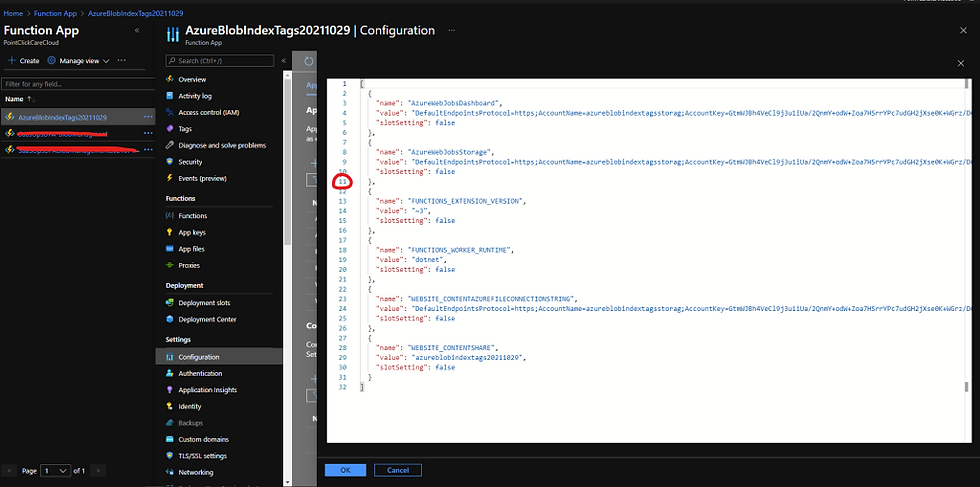Viewport: 980px width, 487px height.
Task: Click the refresh icon in the toolbar
Action: click(309, 61)
